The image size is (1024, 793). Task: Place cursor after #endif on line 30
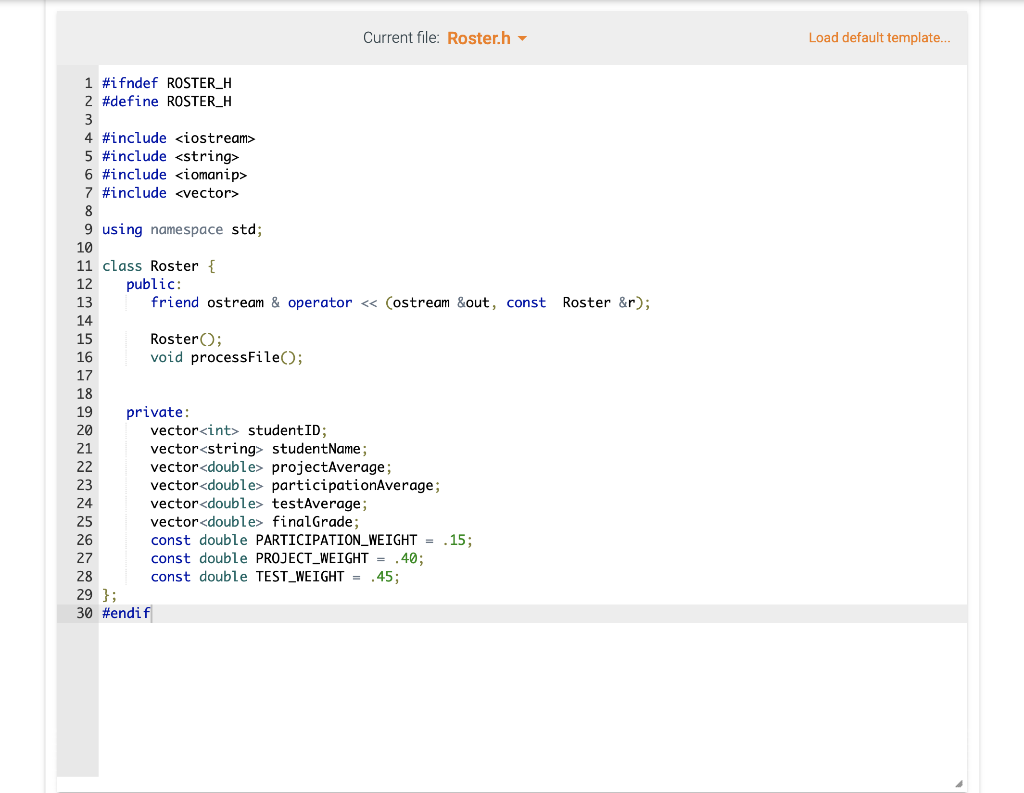pos(151,613)
